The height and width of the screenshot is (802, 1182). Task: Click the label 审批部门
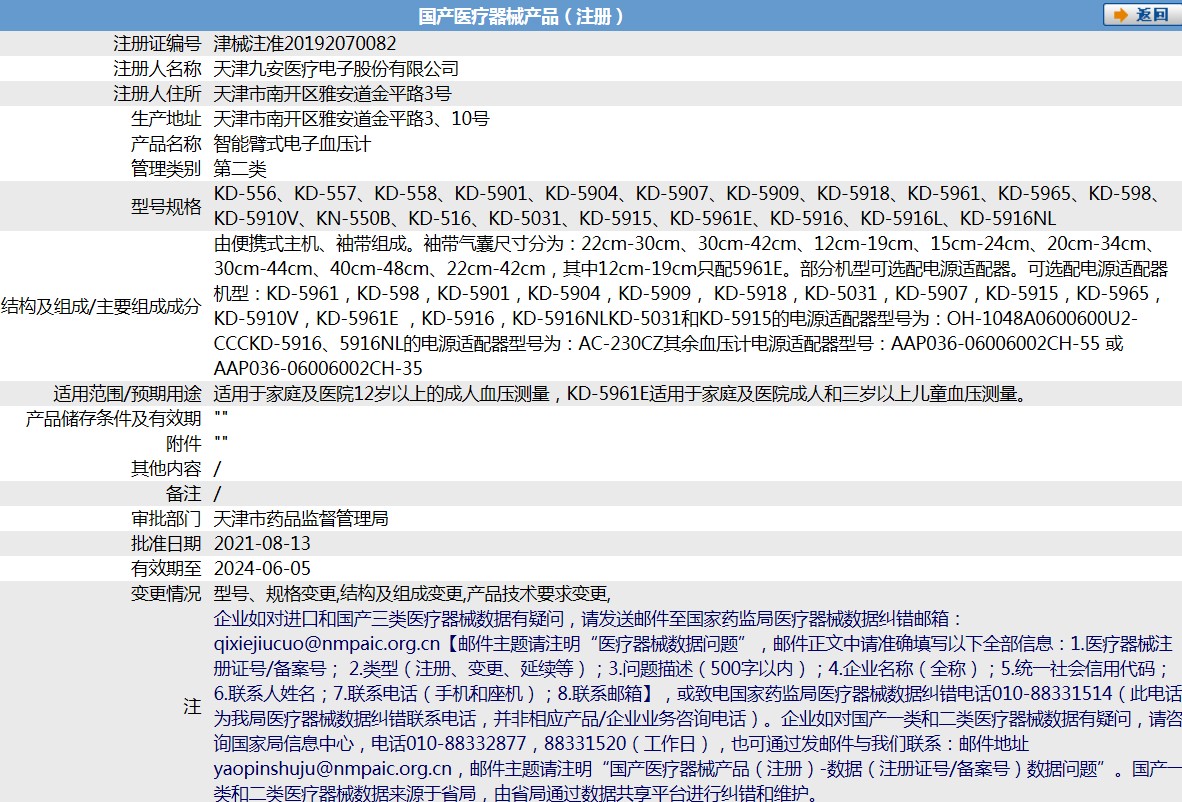[166, 518]
